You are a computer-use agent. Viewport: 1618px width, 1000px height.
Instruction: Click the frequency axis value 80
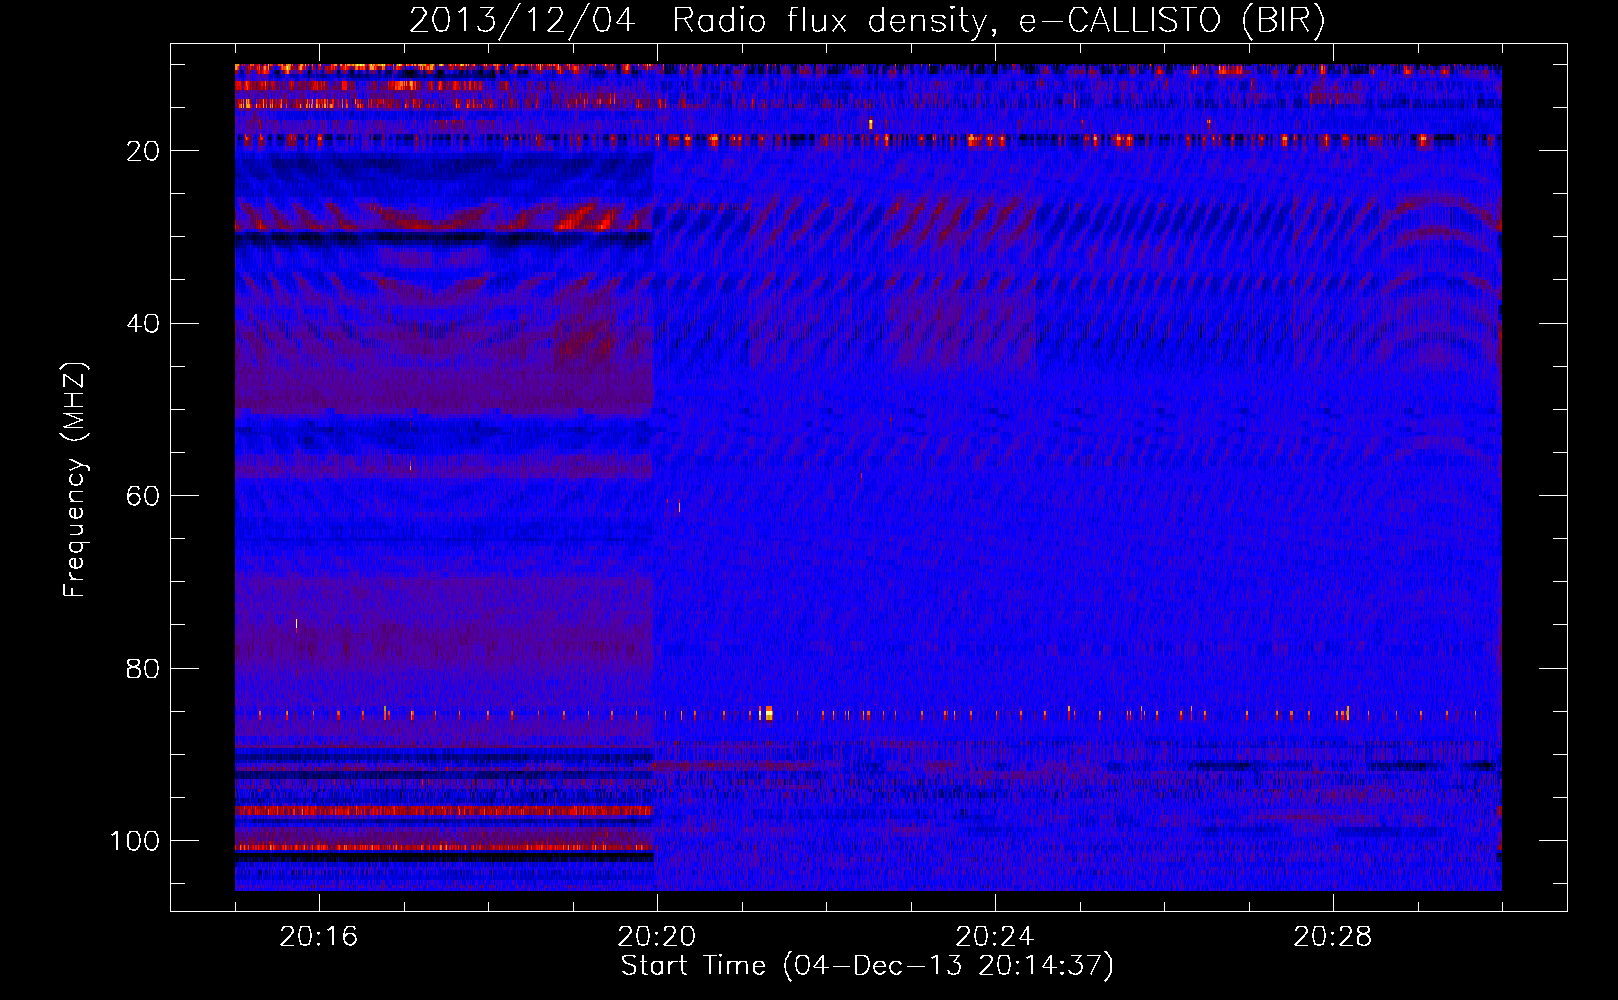(144, 669)
